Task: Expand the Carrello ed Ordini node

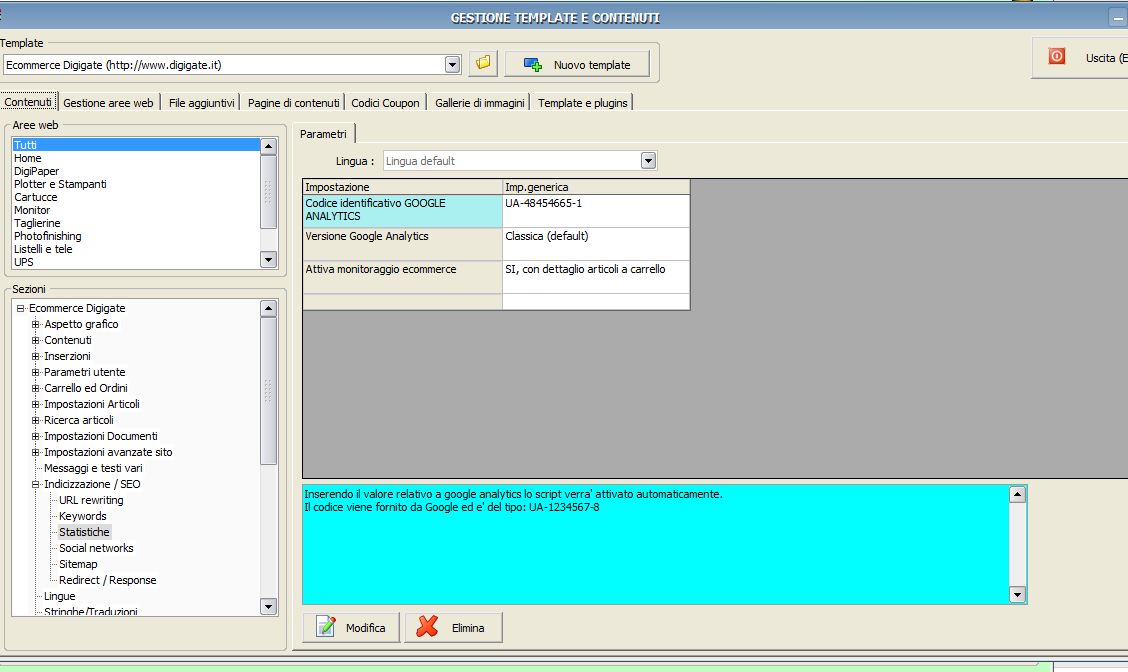Action: 35,389
